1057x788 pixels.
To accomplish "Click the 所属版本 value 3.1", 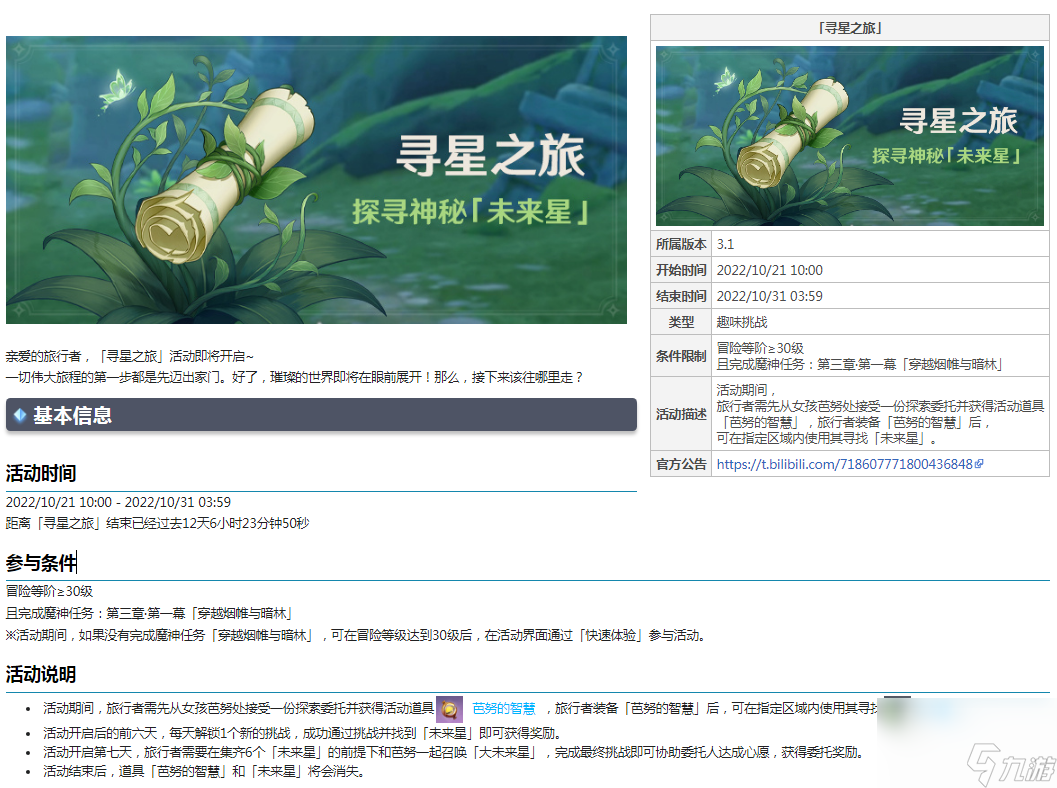I will (725, 244).
